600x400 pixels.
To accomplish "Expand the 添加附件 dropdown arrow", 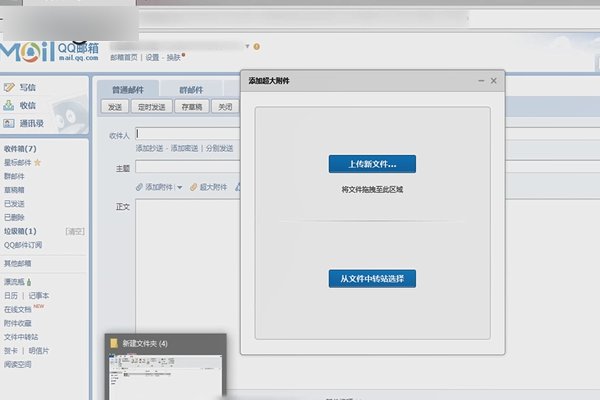I will pos(179,187).
